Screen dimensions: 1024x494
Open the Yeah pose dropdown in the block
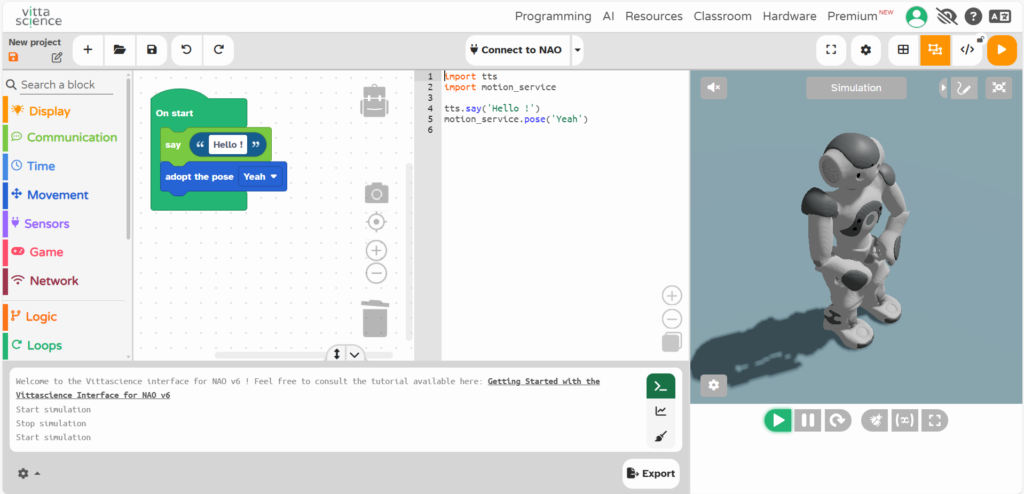point(261,177)
